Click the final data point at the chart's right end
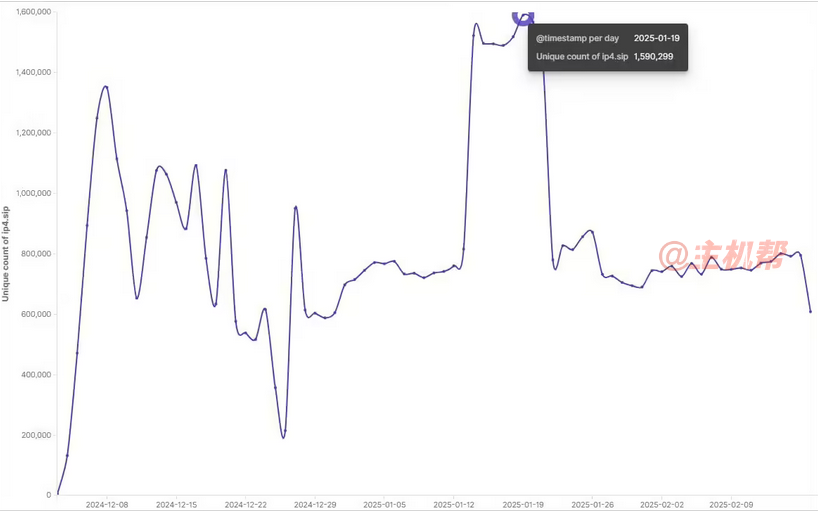The height and width of the screenshot is (513, 818). (810, 312)
